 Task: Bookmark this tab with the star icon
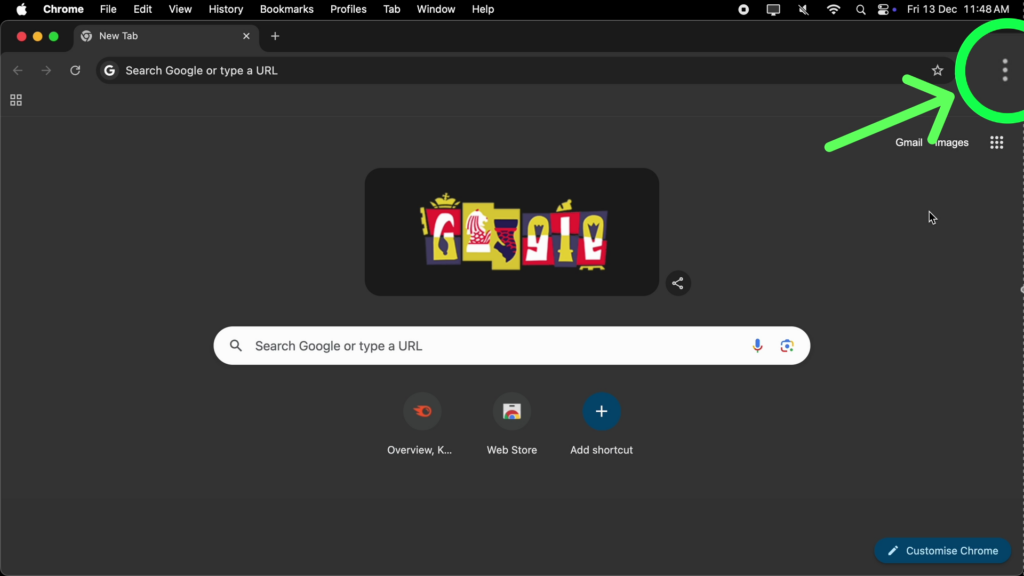click(x=937, y=71)
